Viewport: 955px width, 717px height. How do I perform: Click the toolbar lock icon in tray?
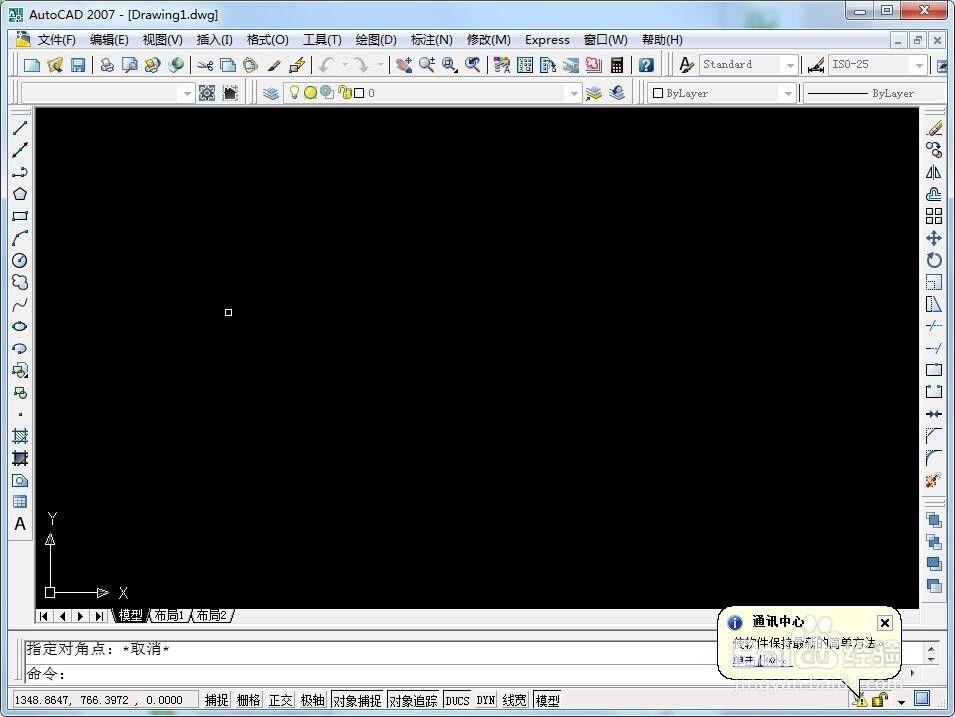tap(879, 700)
